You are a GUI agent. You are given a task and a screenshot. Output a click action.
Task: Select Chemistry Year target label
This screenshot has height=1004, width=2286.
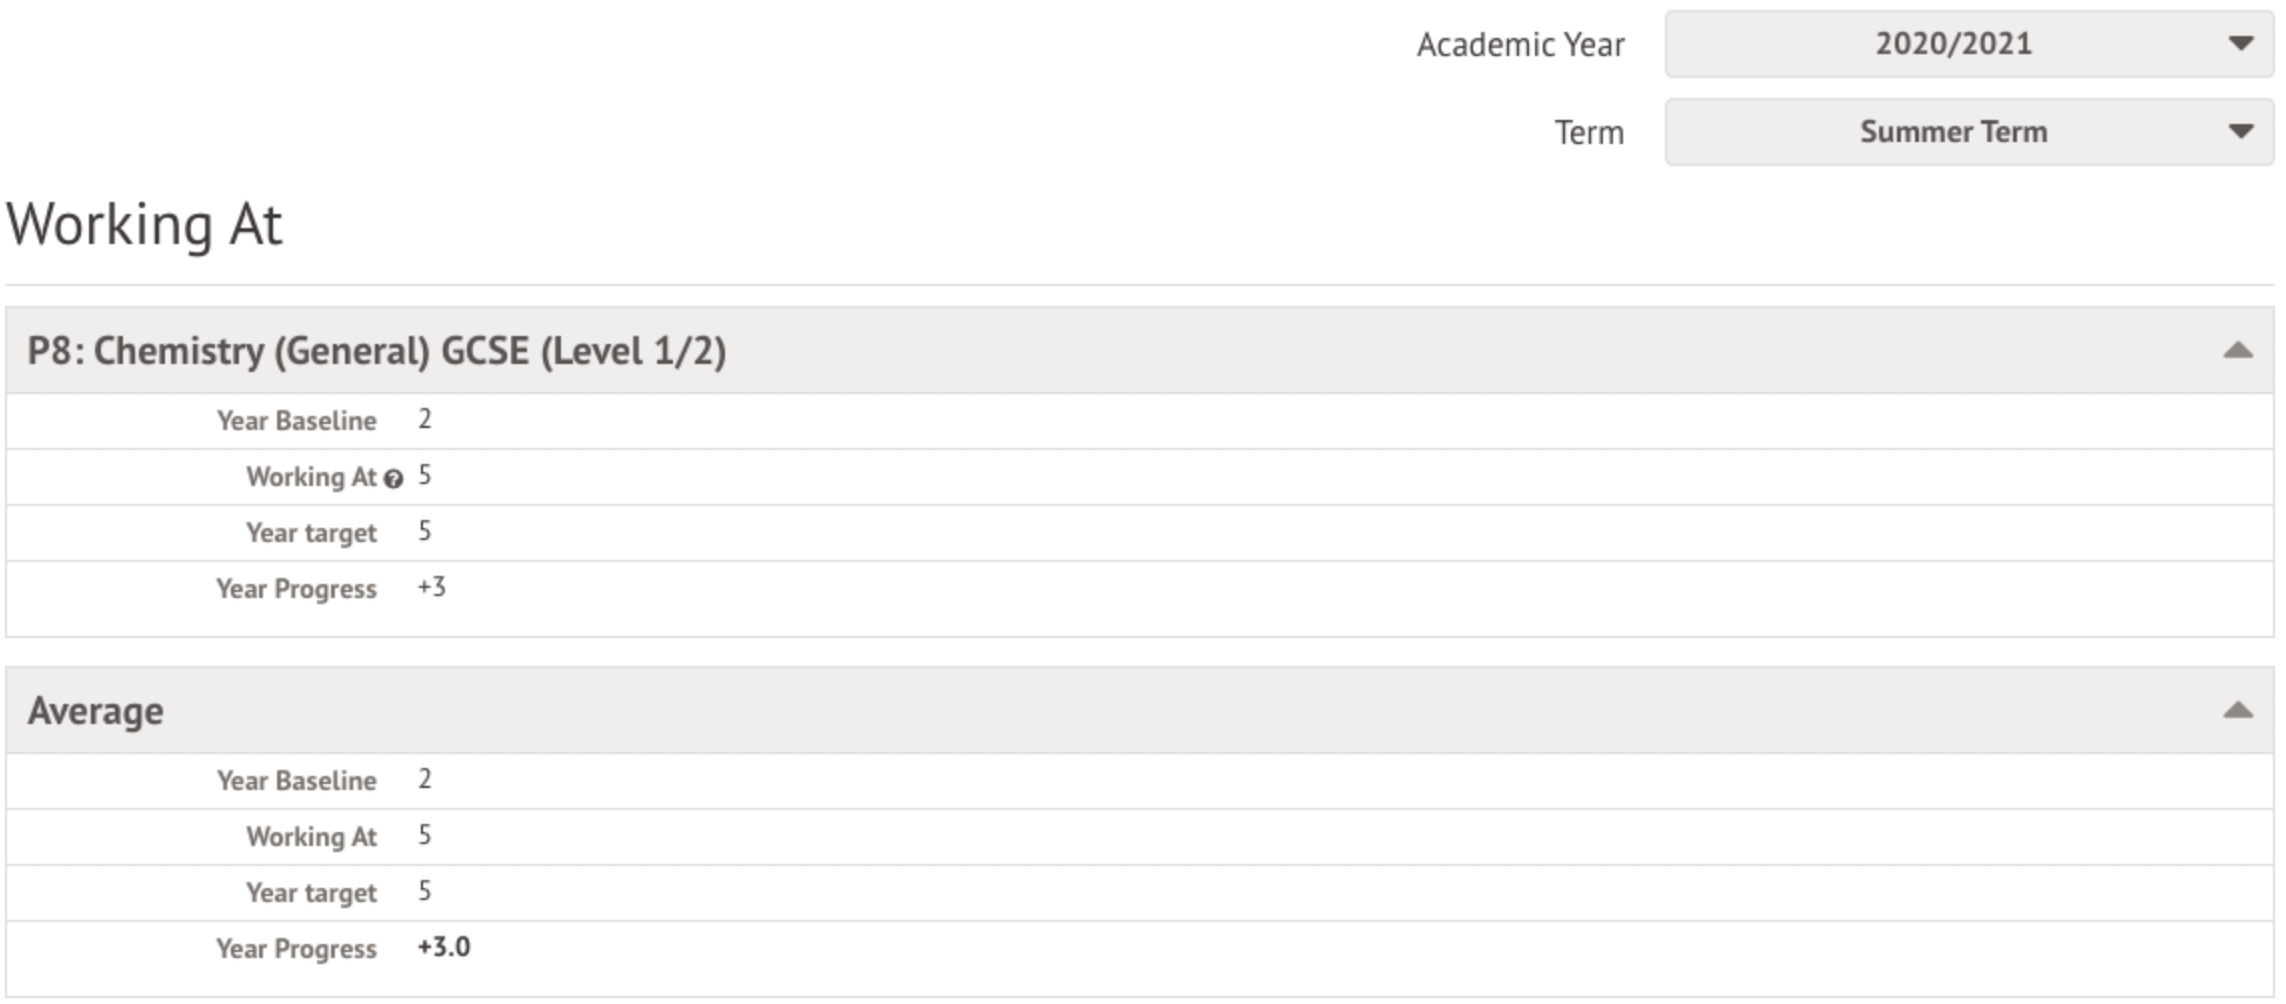click(311, 533)
